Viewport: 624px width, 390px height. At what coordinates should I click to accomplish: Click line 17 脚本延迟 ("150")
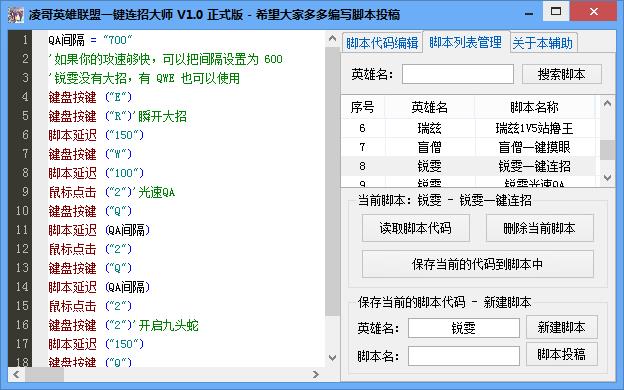(96, 344)
